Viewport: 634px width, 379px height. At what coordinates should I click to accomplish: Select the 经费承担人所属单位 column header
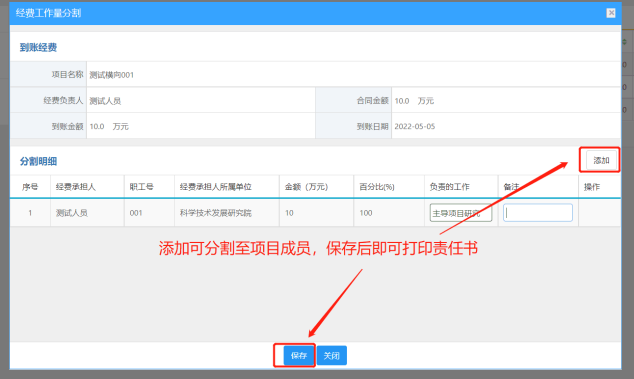[x=216, y=187]
